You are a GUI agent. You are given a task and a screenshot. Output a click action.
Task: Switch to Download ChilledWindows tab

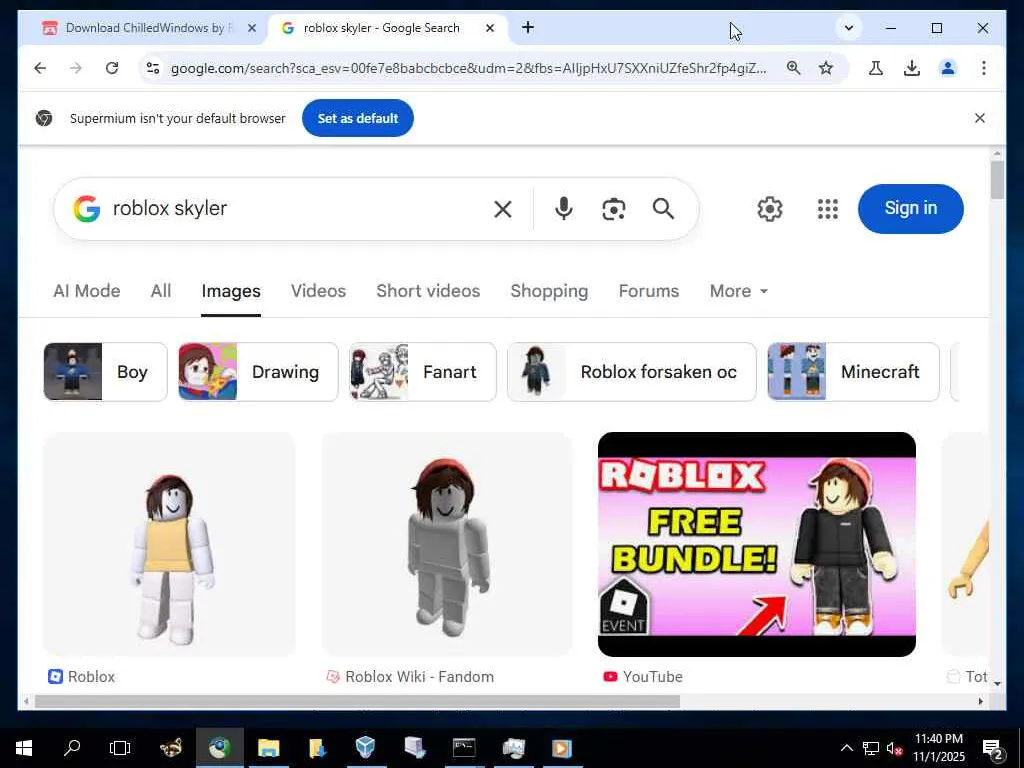click(149, 28)
